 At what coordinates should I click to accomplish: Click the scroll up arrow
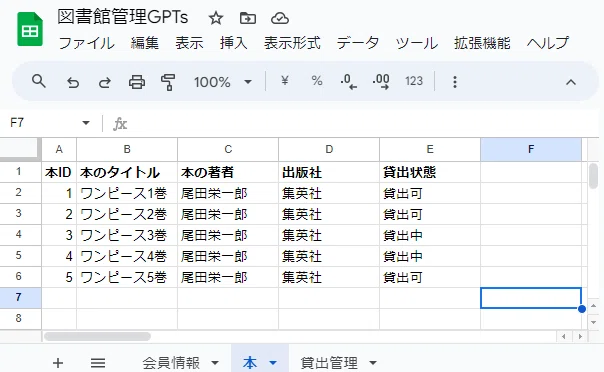(593, 305)
